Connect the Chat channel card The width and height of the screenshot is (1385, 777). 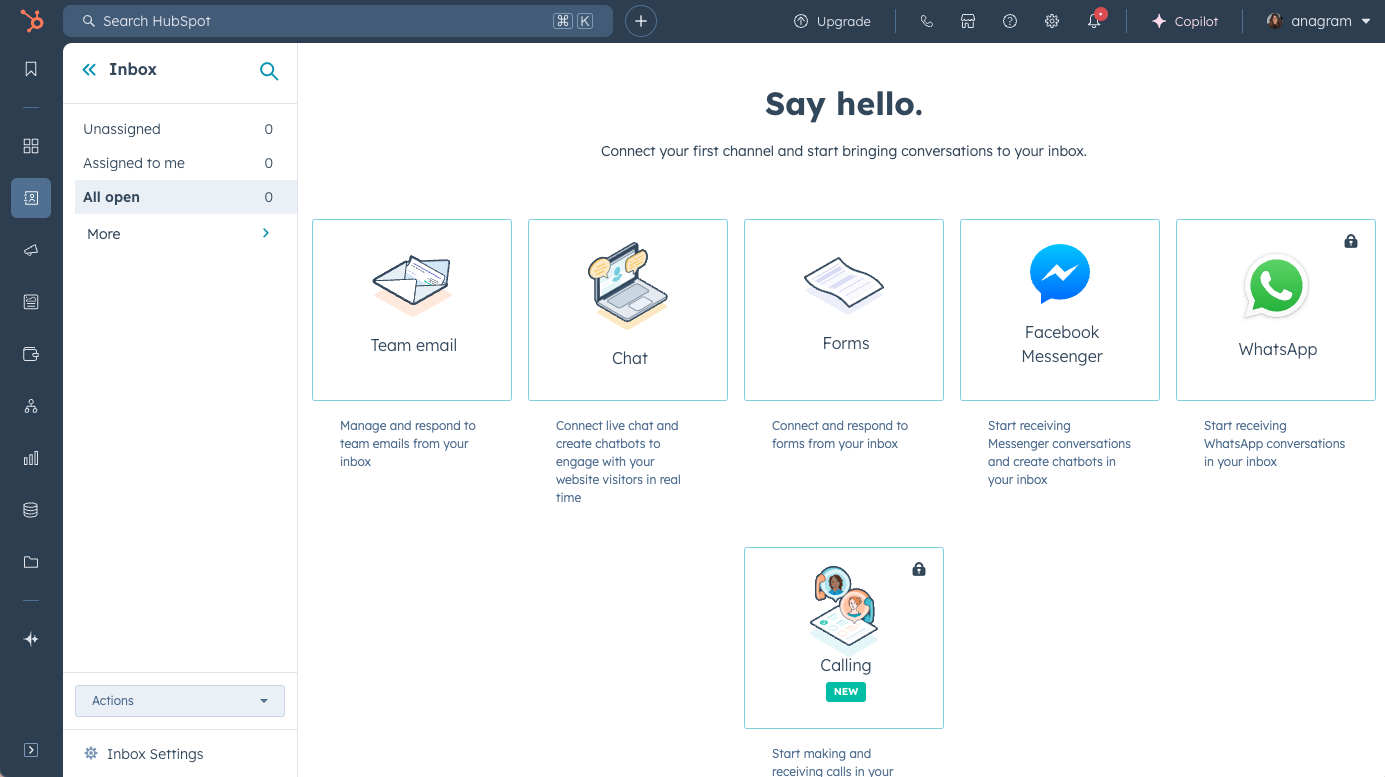click(x=628, y=310)
